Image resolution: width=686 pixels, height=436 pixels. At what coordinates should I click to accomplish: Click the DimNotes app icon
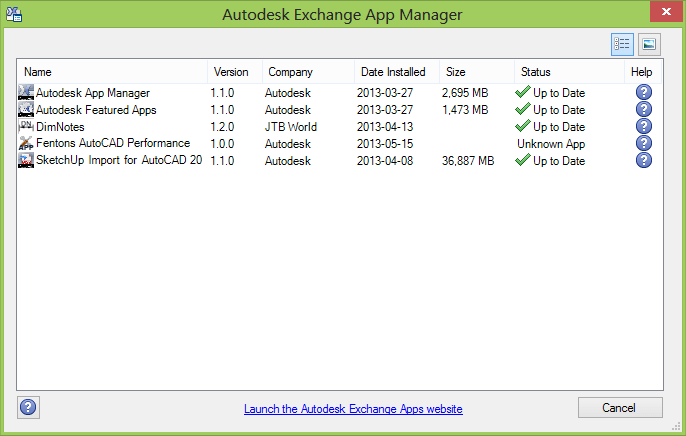point(26,126)
